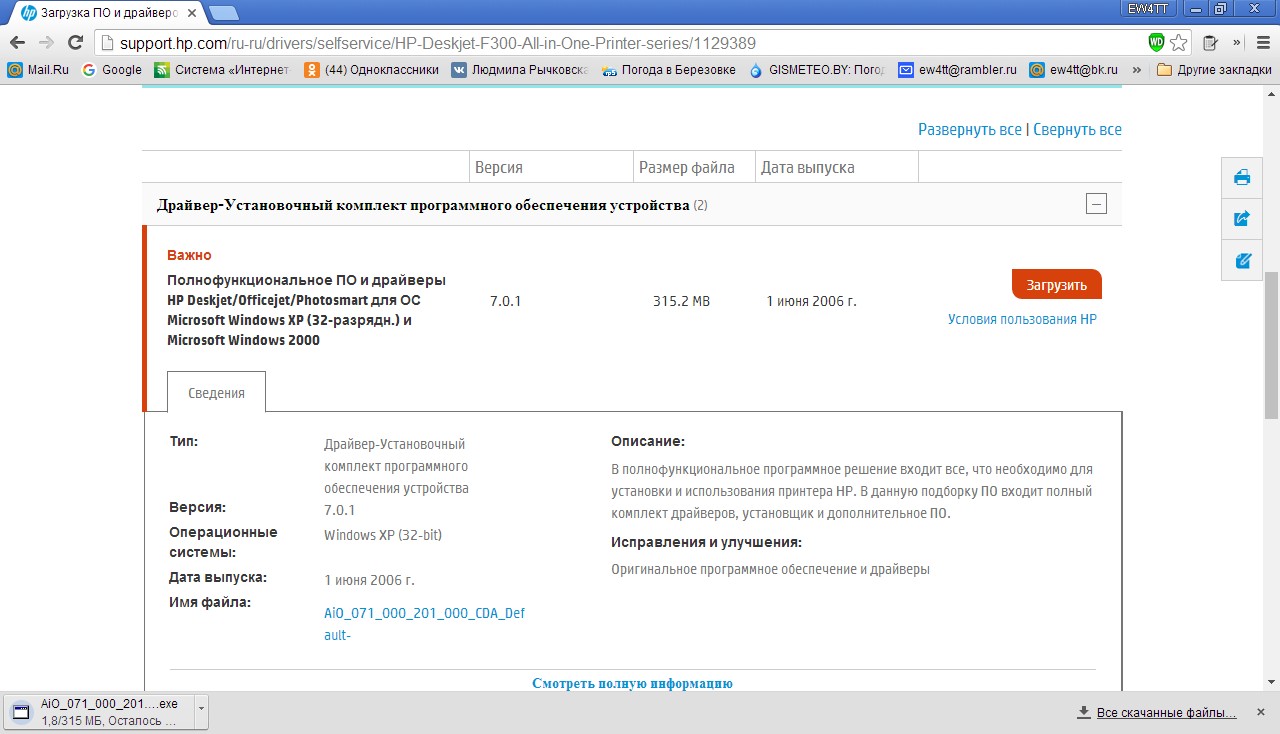Open the Mail.Ru bookmark
This screenshot has height=734, width=1280.
click(39, 70)
